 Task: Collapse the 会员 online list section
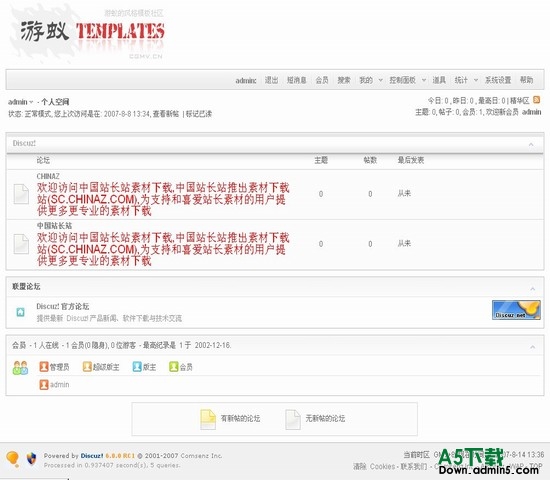[532, 347]
